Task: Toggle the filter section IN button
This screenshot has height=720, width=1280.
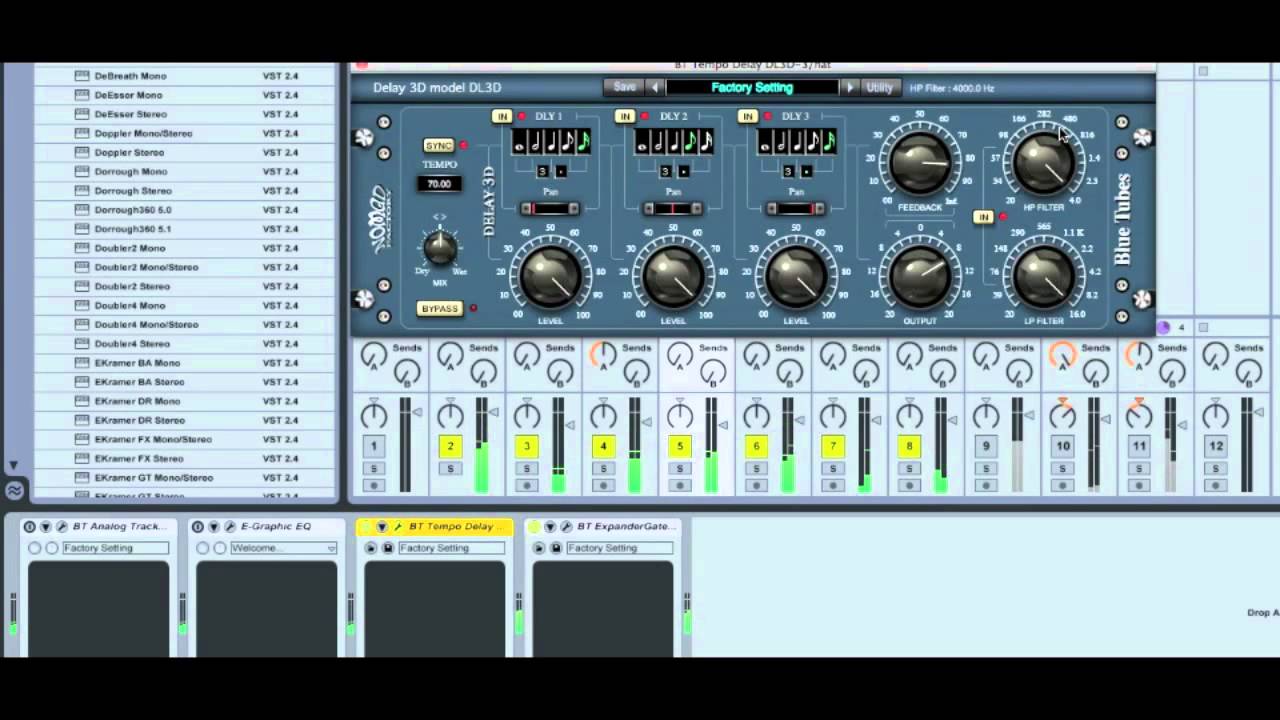Action: (984, 217)
